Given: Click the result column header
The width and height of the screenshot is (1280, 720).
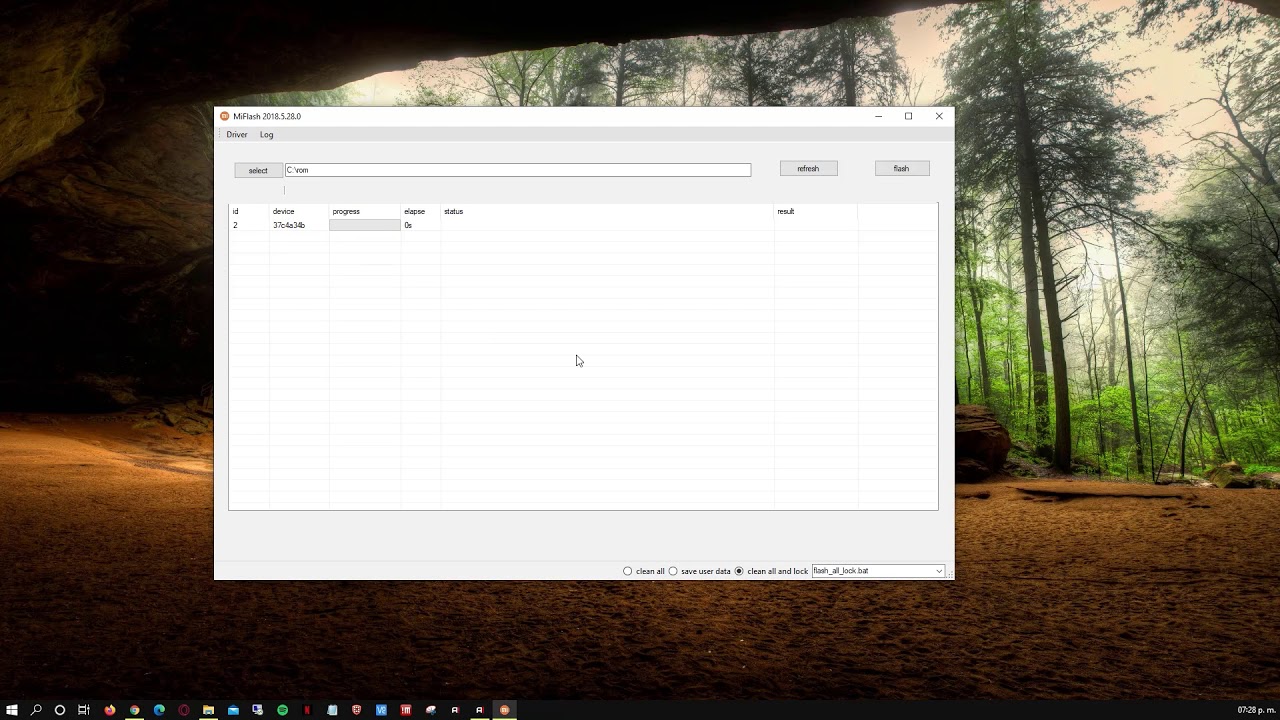Looking at the screenshot, I should pyautogui.click(x=786, y=212).
